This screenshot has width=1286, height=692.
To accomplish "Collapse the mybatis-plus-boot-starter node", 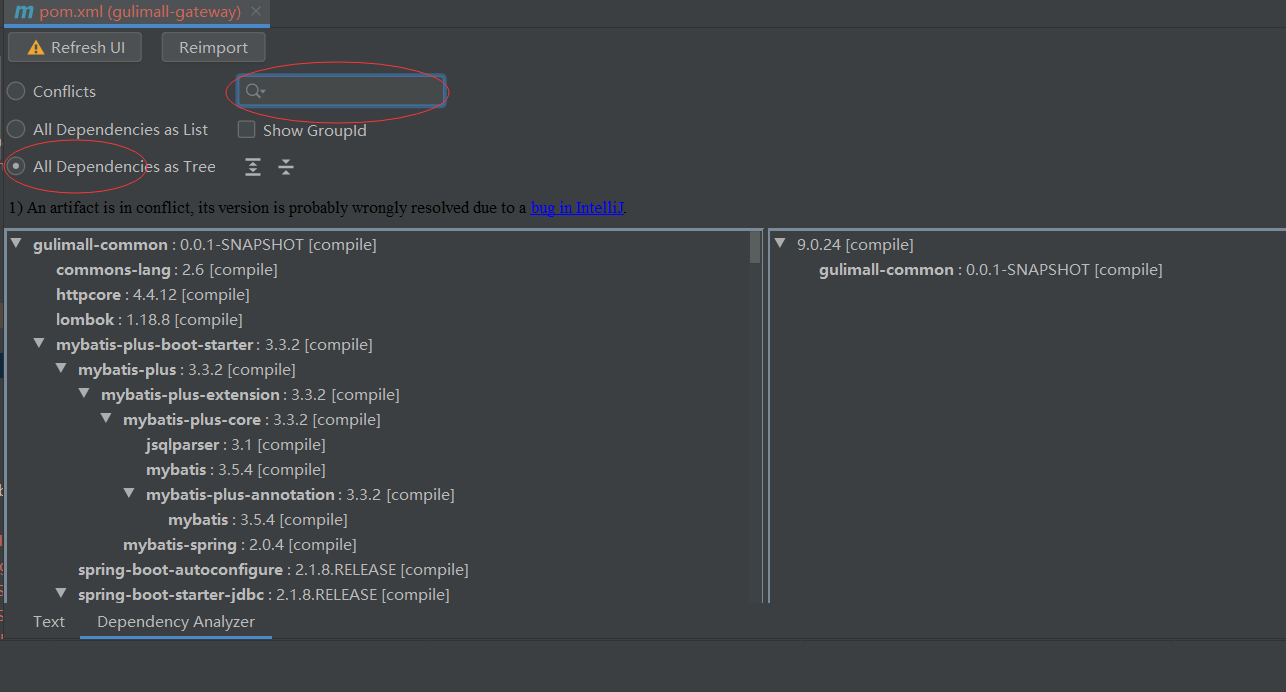I will click(38, 342).
